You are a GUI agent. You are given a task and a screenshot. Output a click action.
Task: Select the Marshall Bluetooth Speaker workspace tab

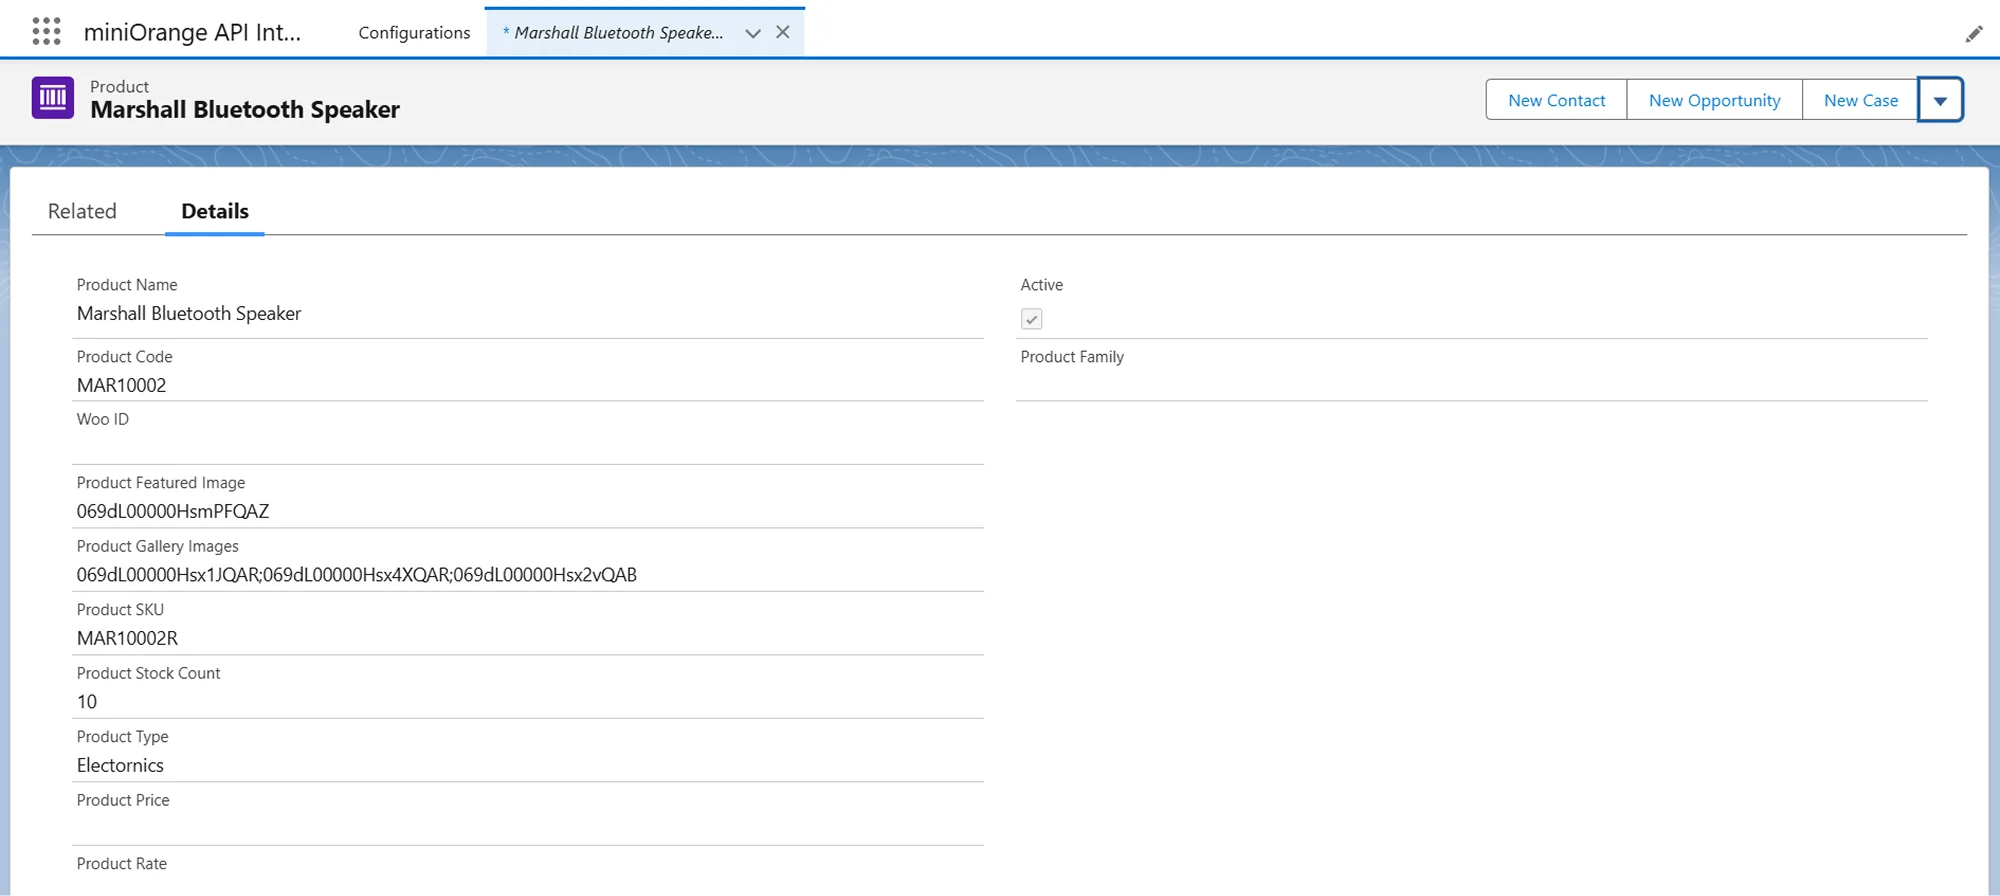[617, 33]
